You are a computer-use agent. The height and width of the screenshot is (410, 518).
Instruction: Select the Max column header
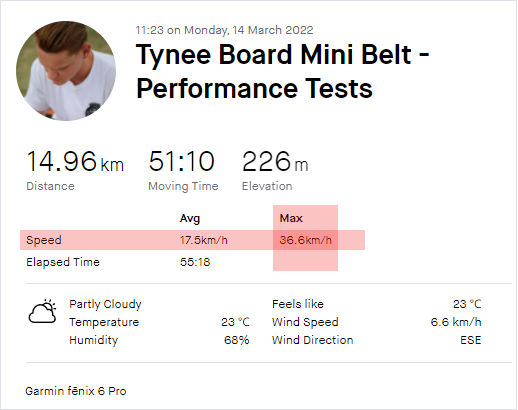[291, 218]
